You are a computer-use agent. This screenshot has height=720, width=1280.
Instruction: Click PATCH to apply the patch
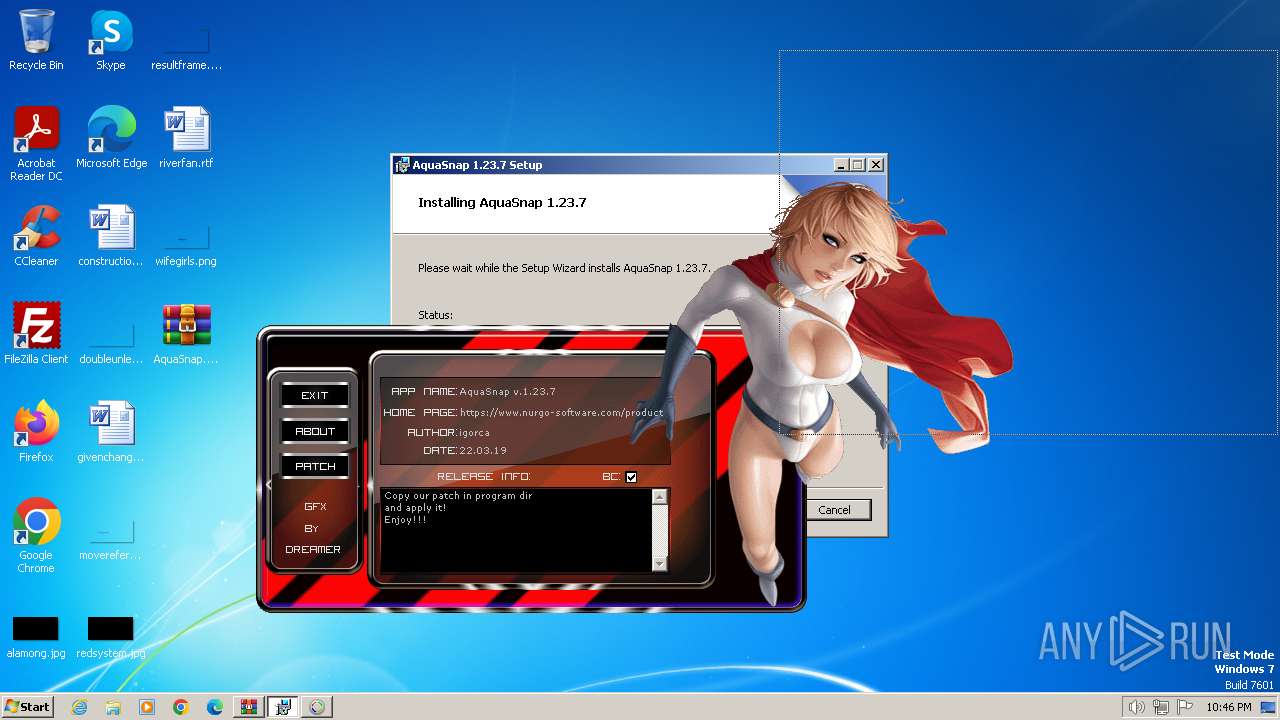[x=314, y=466]
